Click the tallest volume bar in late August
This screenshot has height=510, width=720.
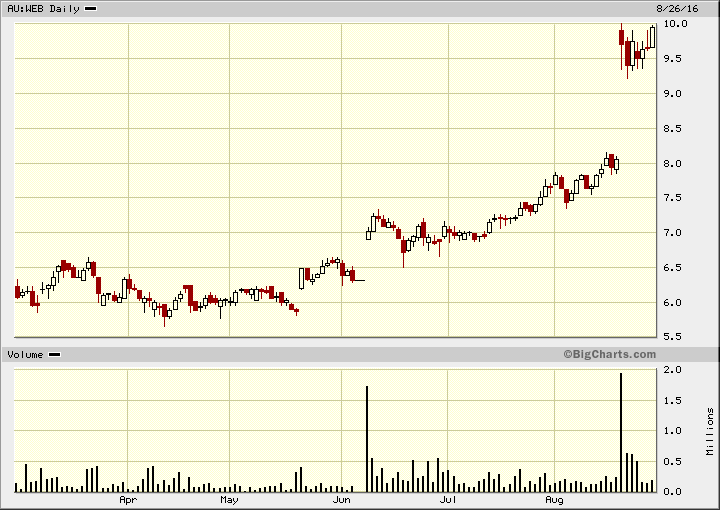pos(621,432)
